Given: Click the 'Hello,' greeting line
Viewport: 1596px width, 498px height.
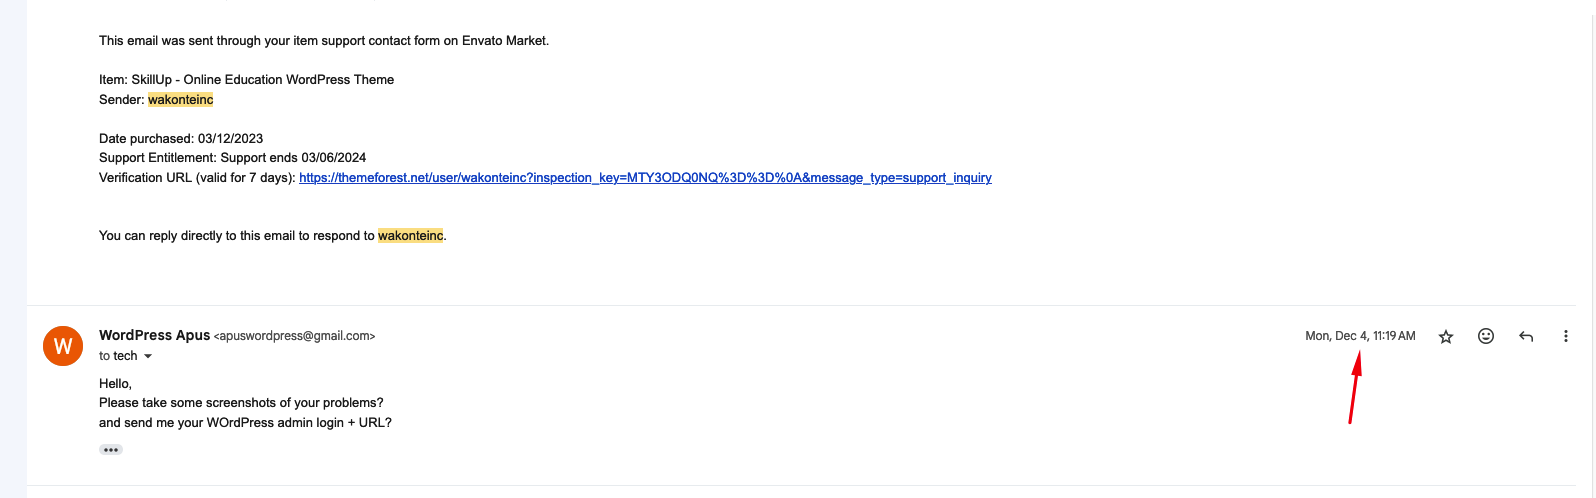Looking at the screenshot, I should (x=115, y=383).
